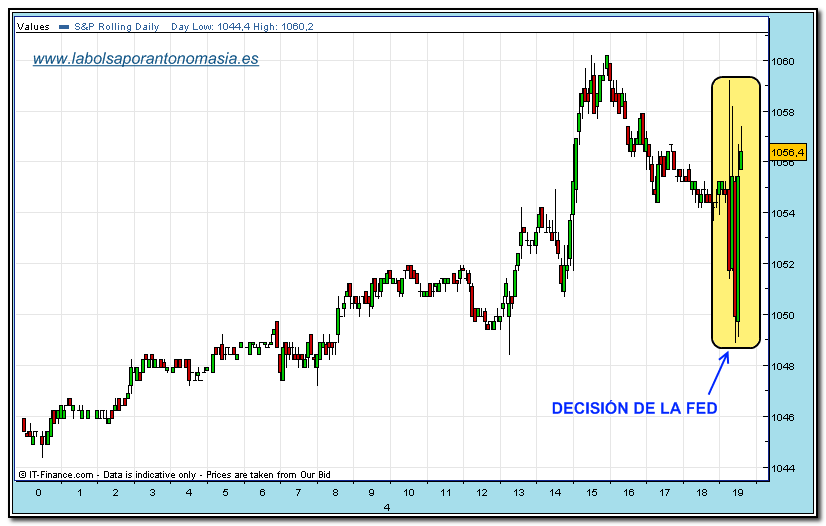826x526 pixels.
Task: Click hour 10 on the time axis
Action: click(x=409, y=493)
